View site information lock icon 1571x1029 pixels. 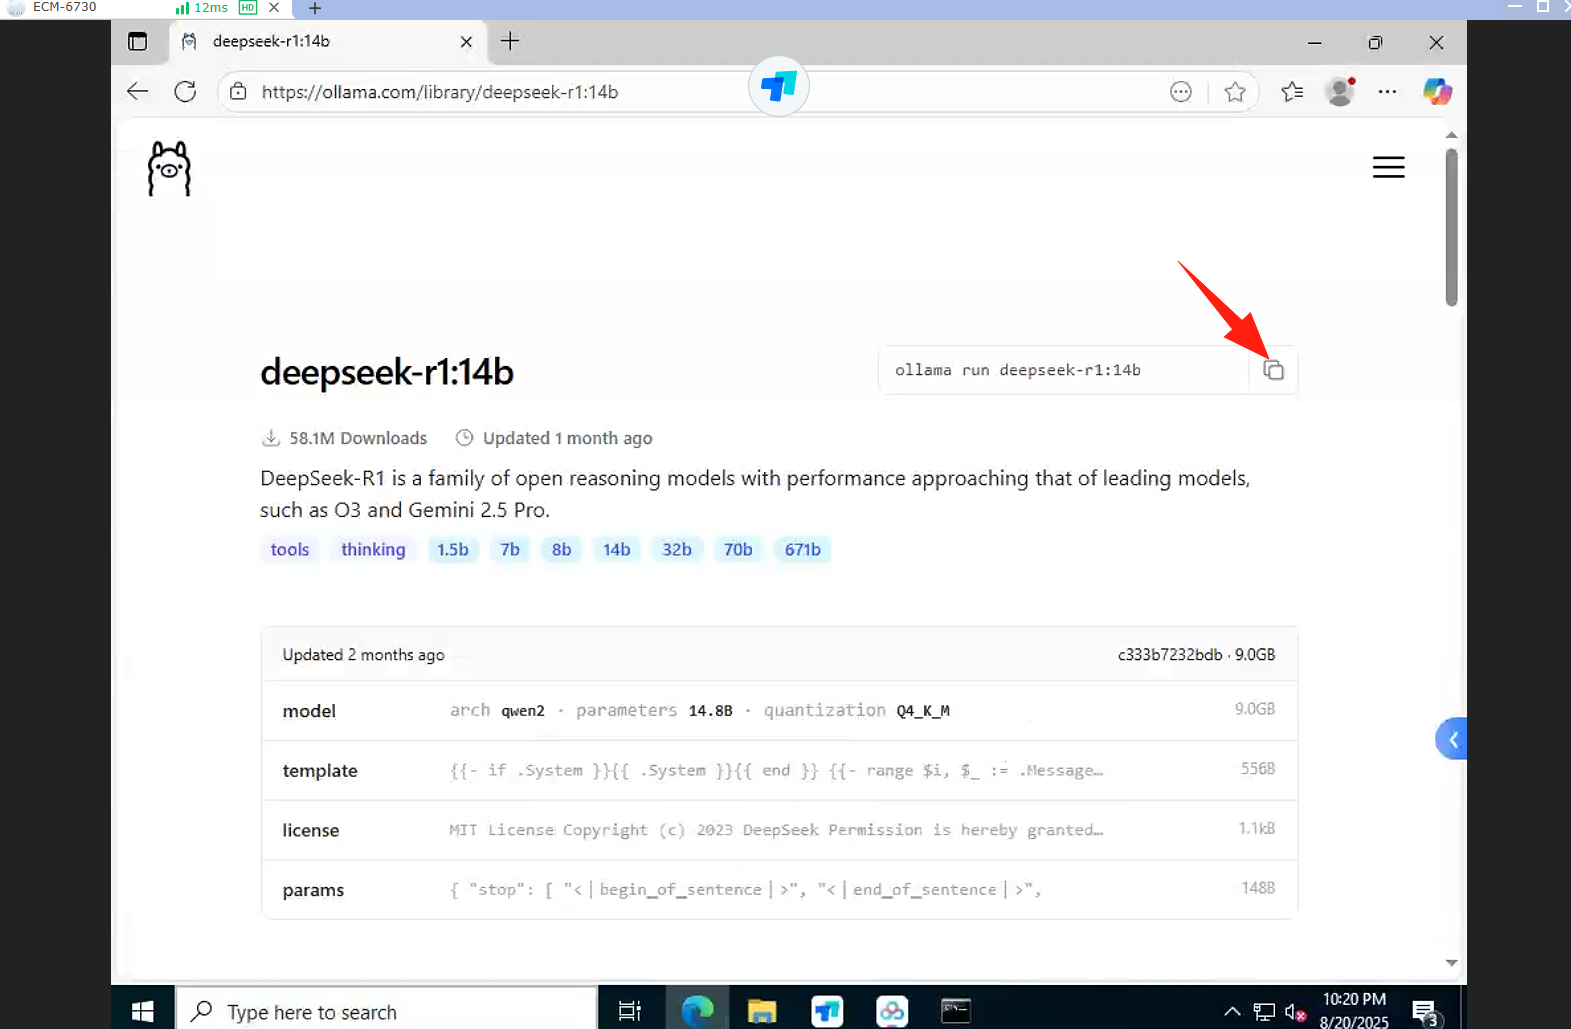238,92
